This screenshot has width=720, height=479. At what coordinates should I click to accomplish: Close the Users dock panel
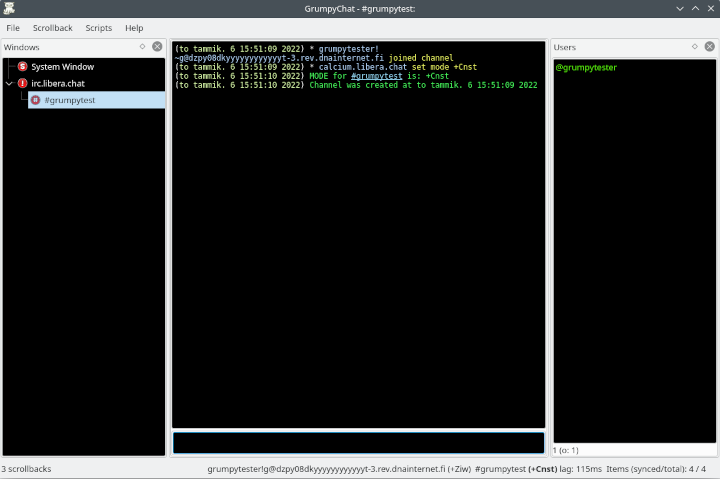tap(709, 46)
